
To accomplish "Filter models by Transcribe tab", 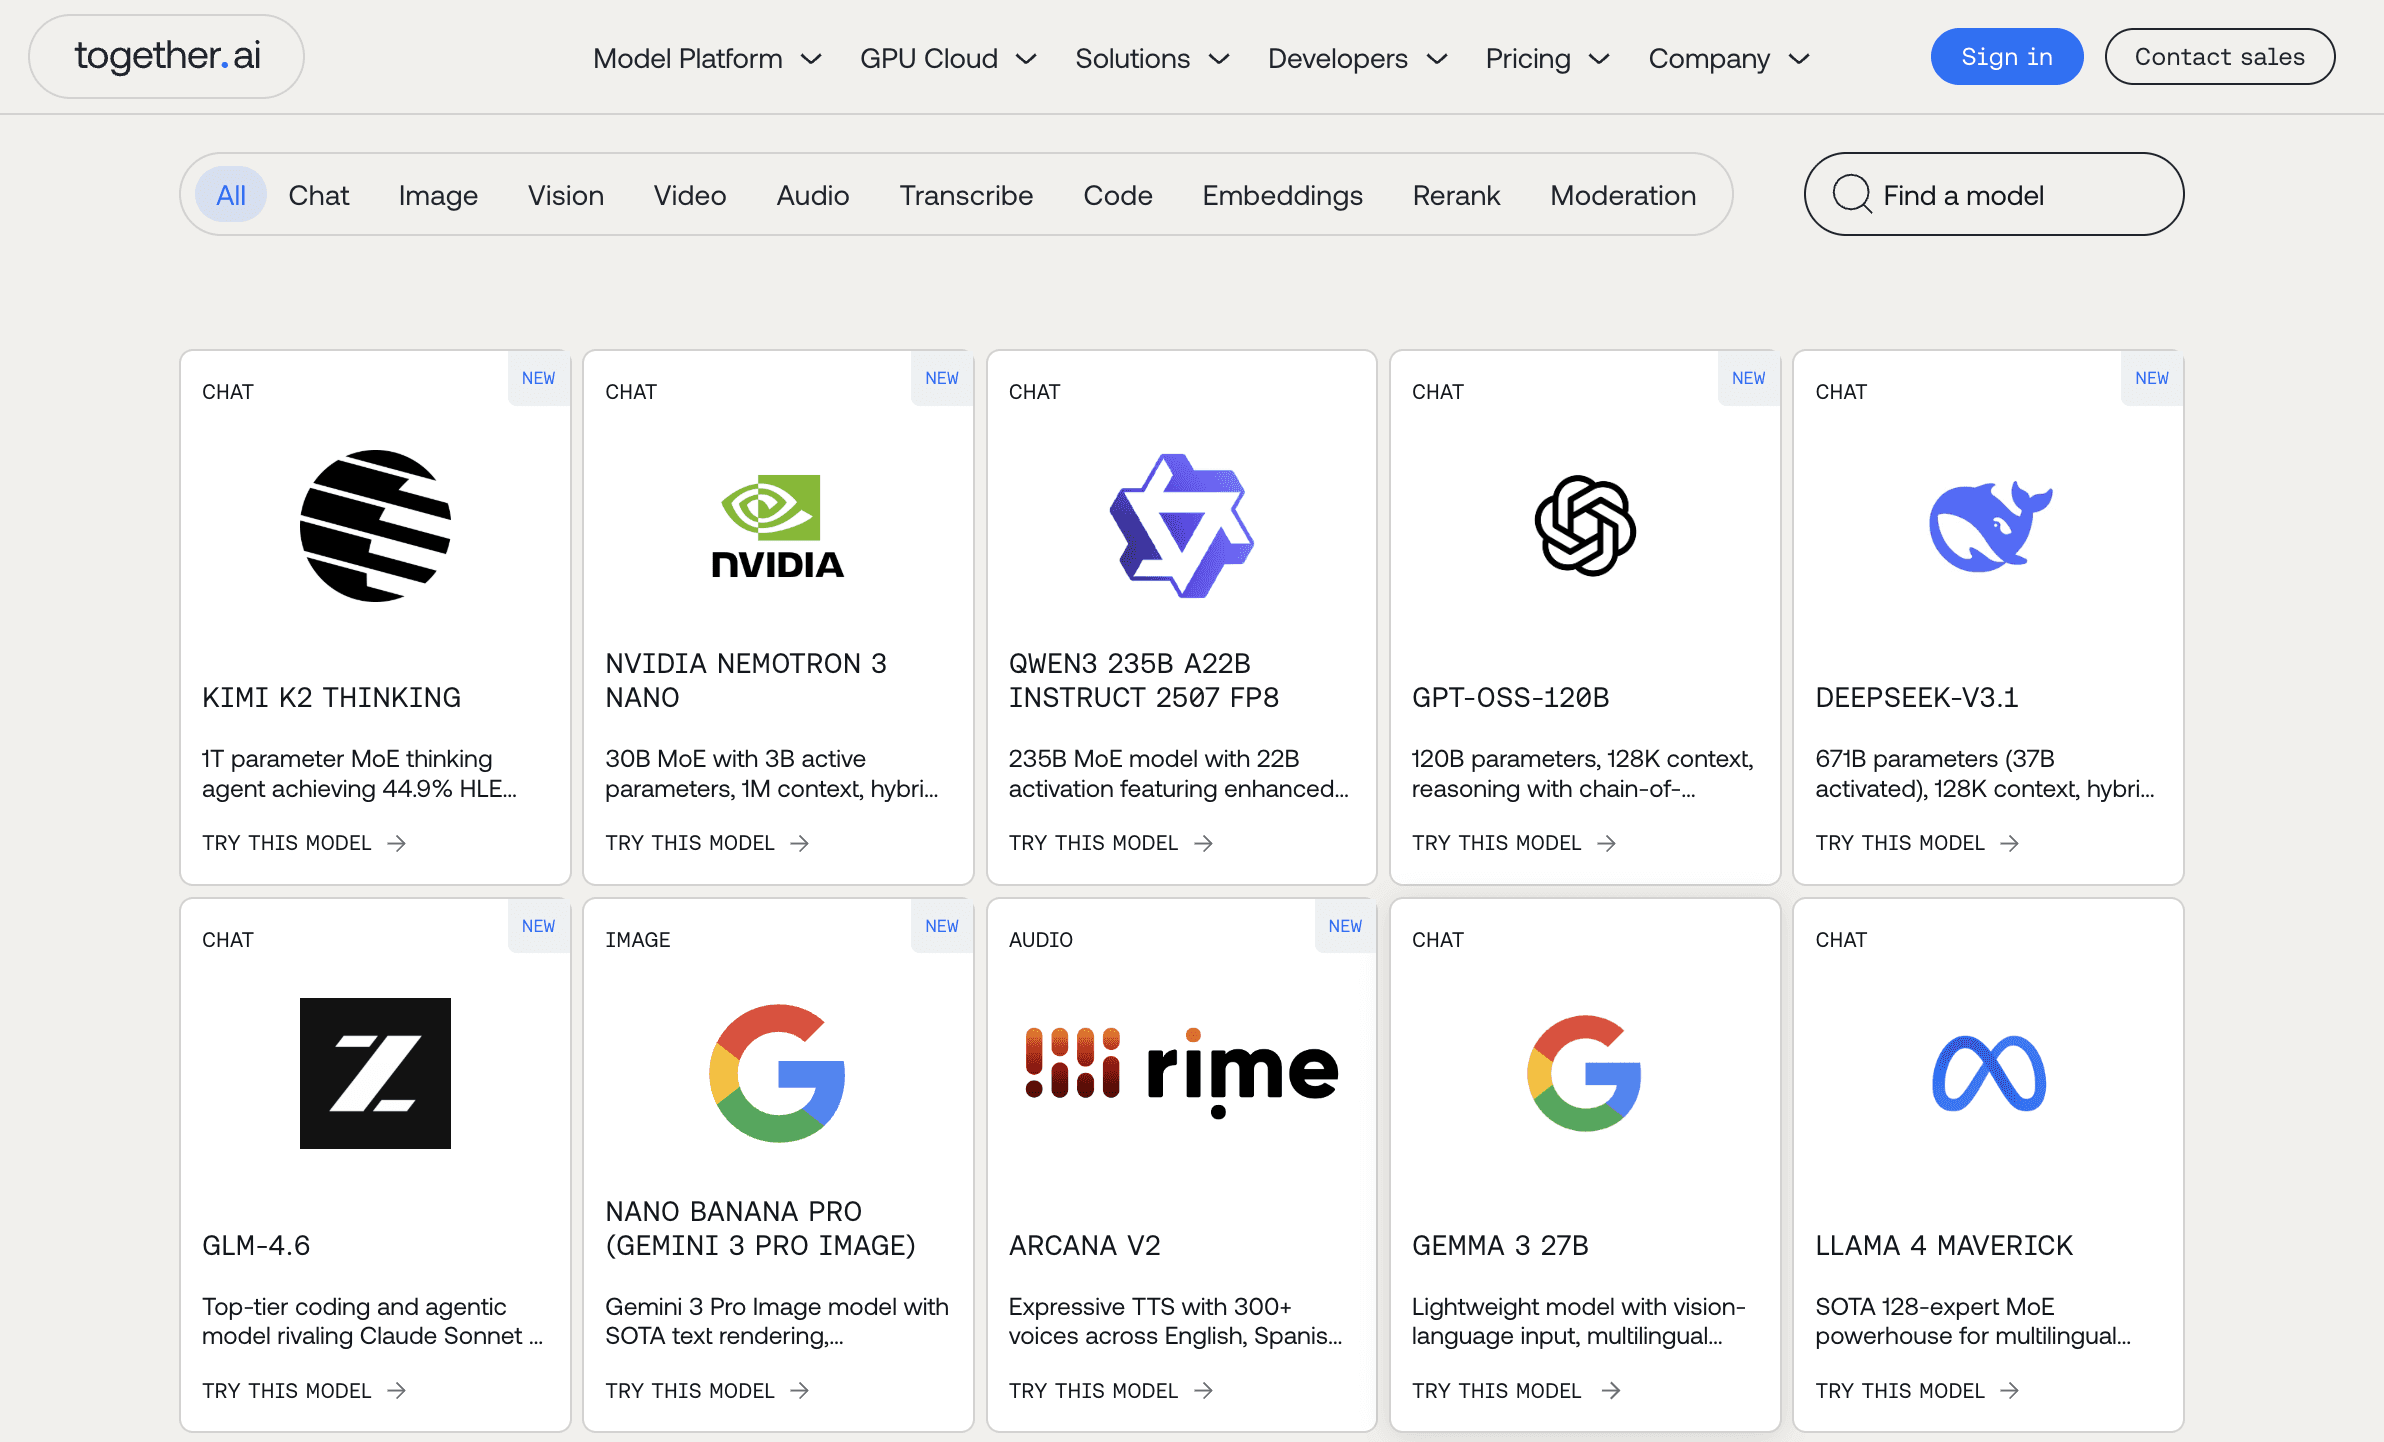I will pos(965,195).
